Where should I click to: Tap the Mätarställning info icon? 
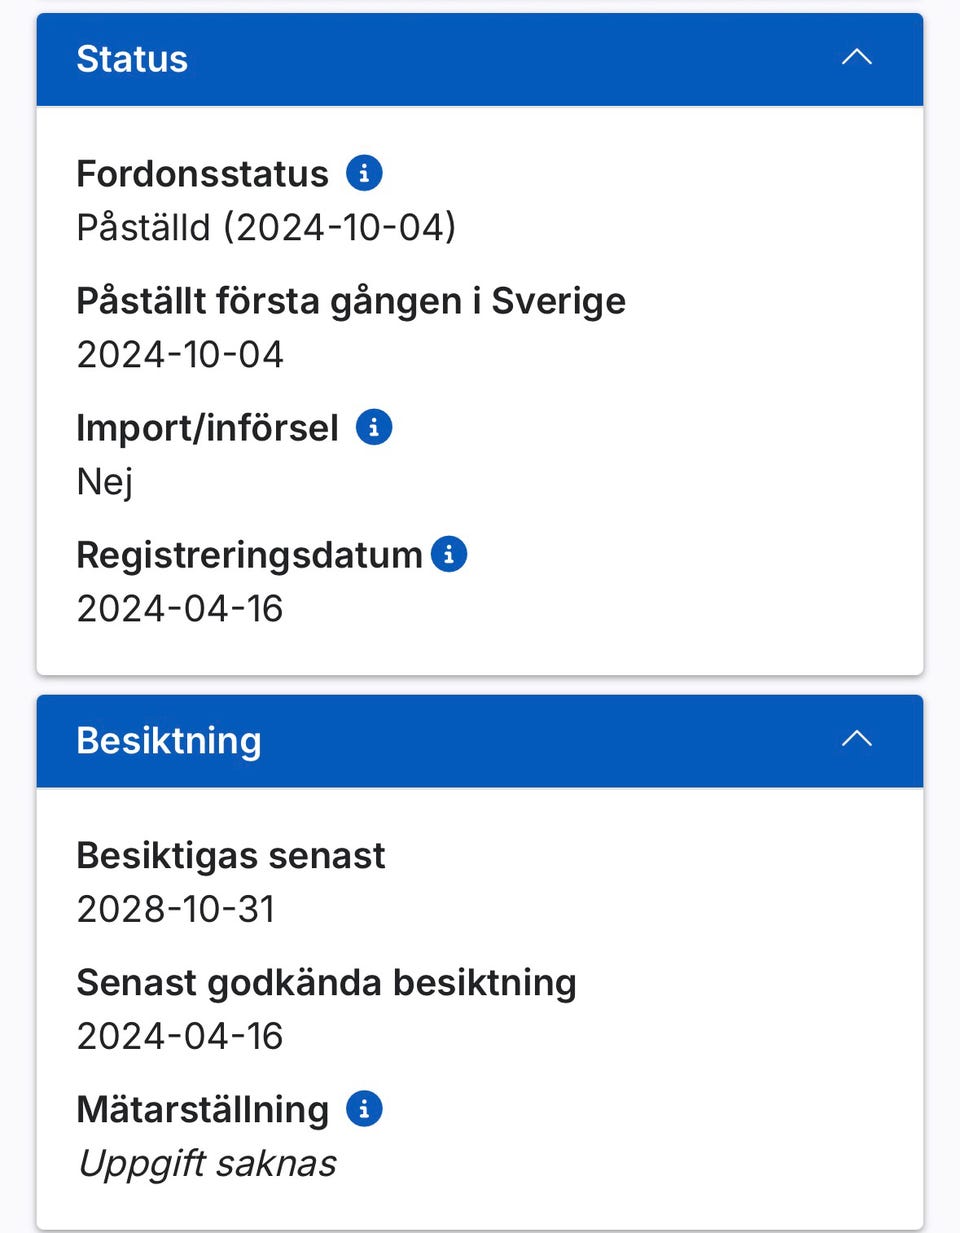coord(364,1108)
